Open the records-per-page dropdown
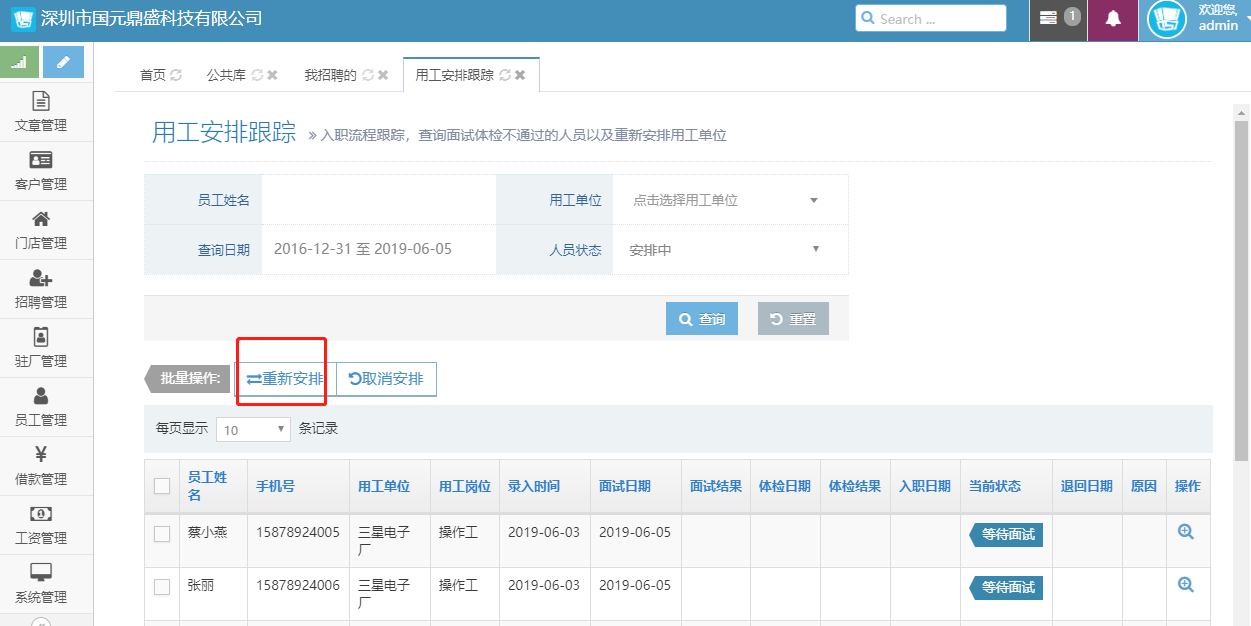 click(x=253, y=430)
